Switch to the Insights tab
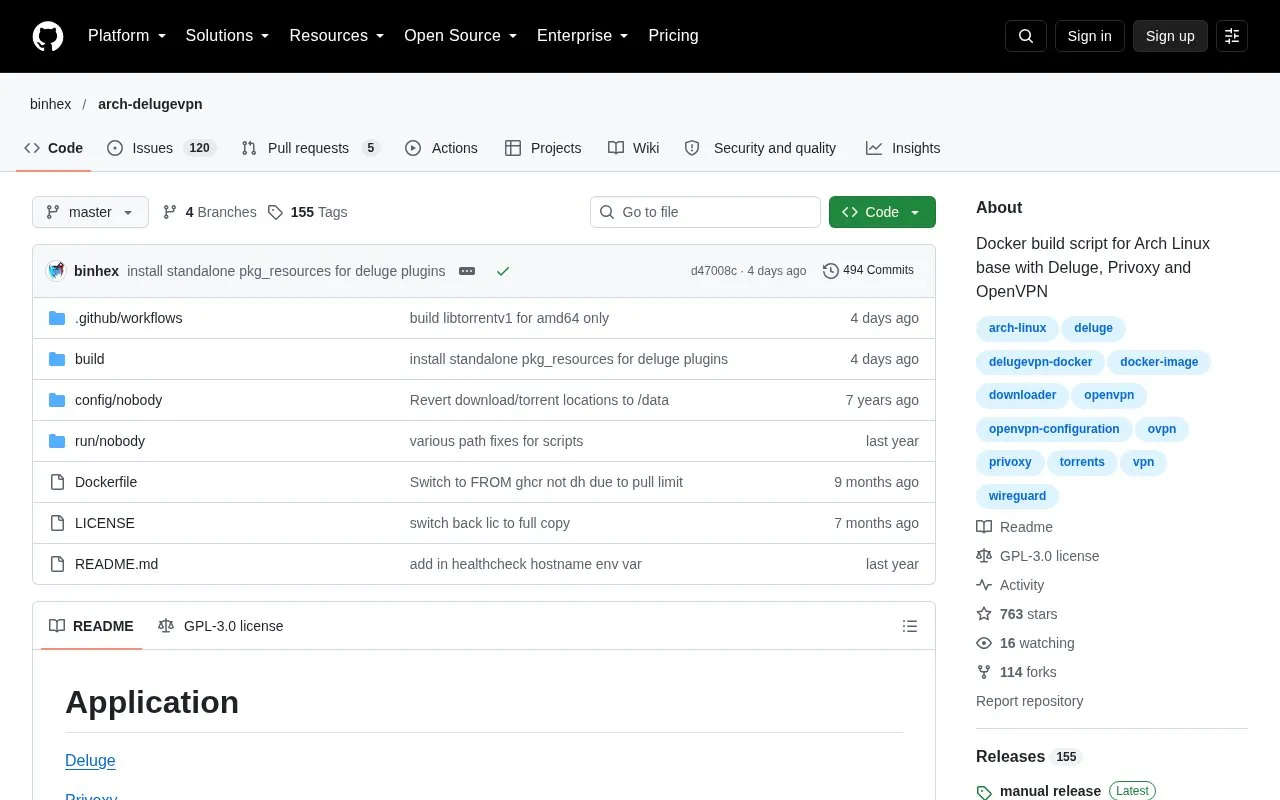Viewport: 1280px width, 800px height. [903, 148]
